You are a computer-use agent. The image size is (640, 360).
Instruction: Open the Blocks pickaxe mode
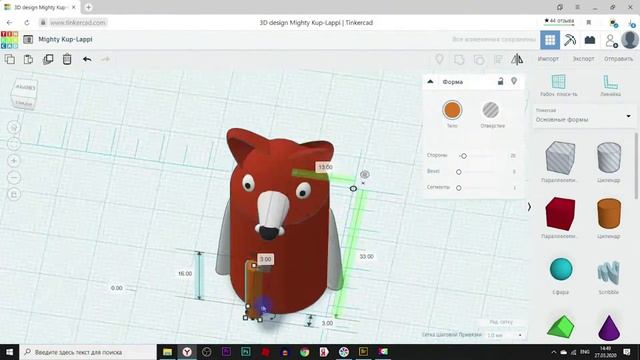(570, 40)
